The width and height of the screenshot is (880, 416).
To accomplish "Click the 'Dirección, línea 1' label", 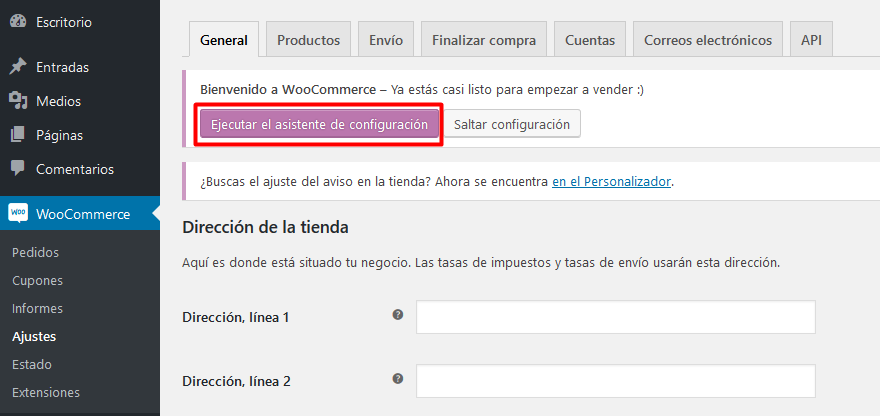I will [x=236, y=318].
